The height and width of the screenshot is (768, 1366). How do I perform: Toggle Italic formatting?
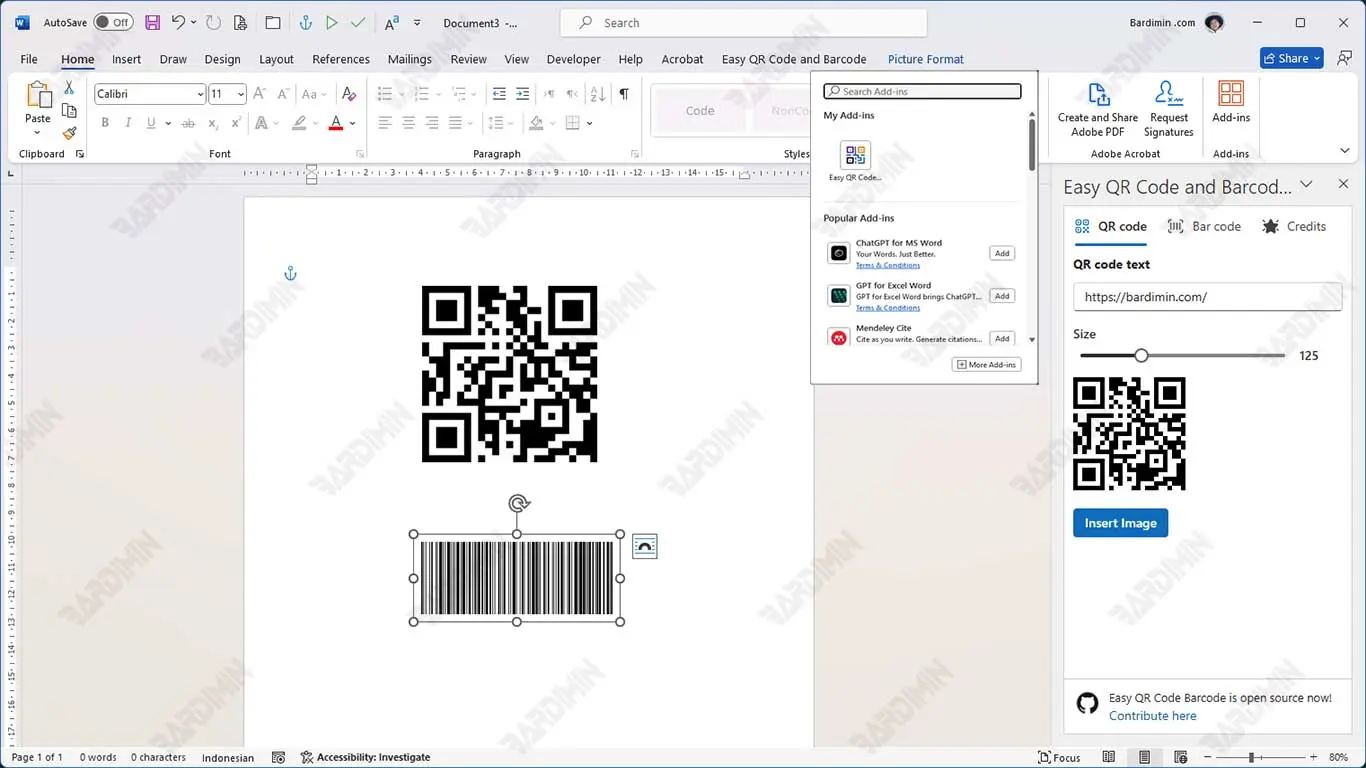[128, 123]
